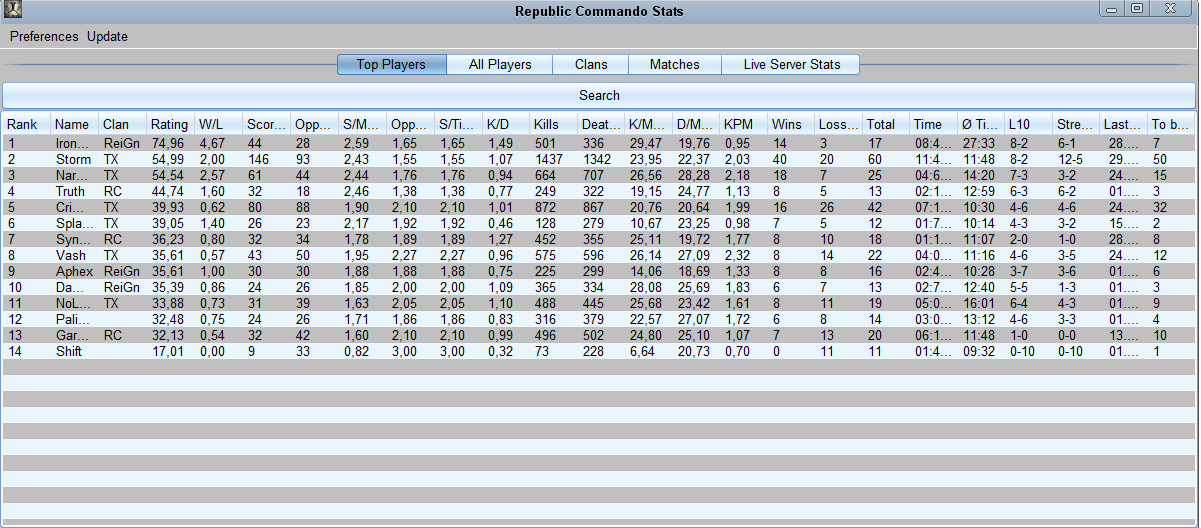
Task: Click the rating value 17,01
Action: (168, 351)
